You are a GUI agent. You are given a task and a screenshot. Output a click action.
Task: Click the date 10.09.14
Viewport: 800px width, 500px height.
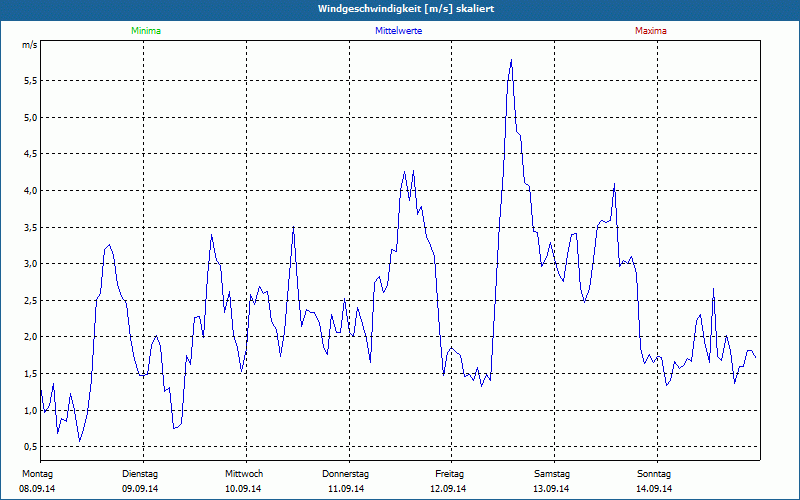pyautogui.click(x=243, y=489)
